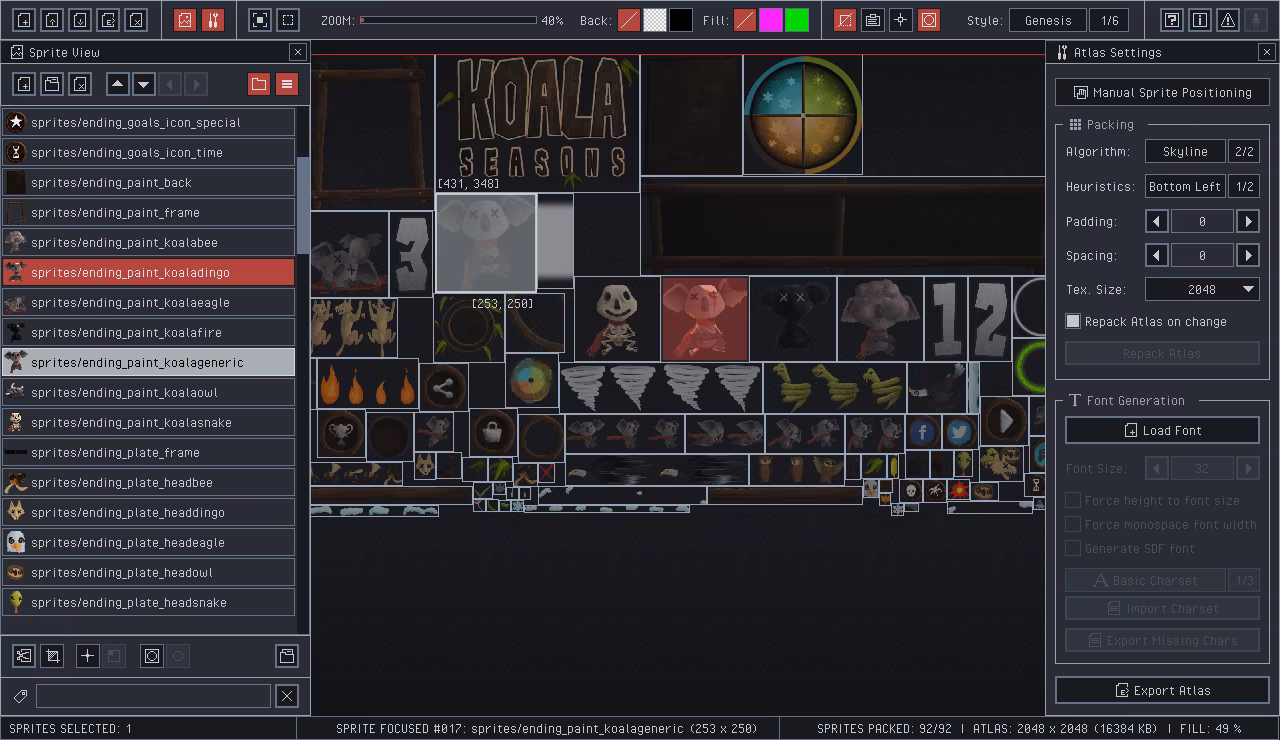Click the Skyline algorithm selector
The height and width of the screenshot is (740, 1280).
[x=1185, y=152]
